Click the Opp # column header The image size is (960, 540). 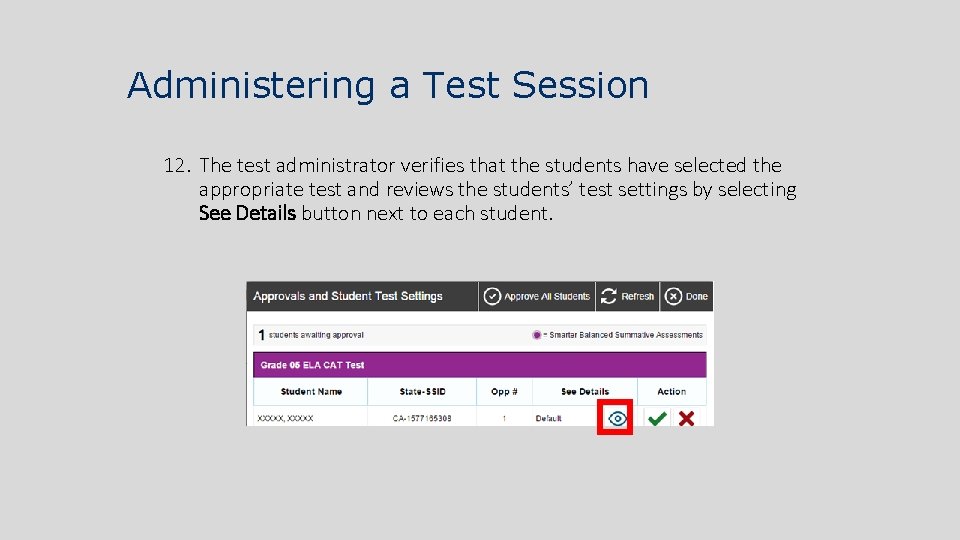(504, 392)
